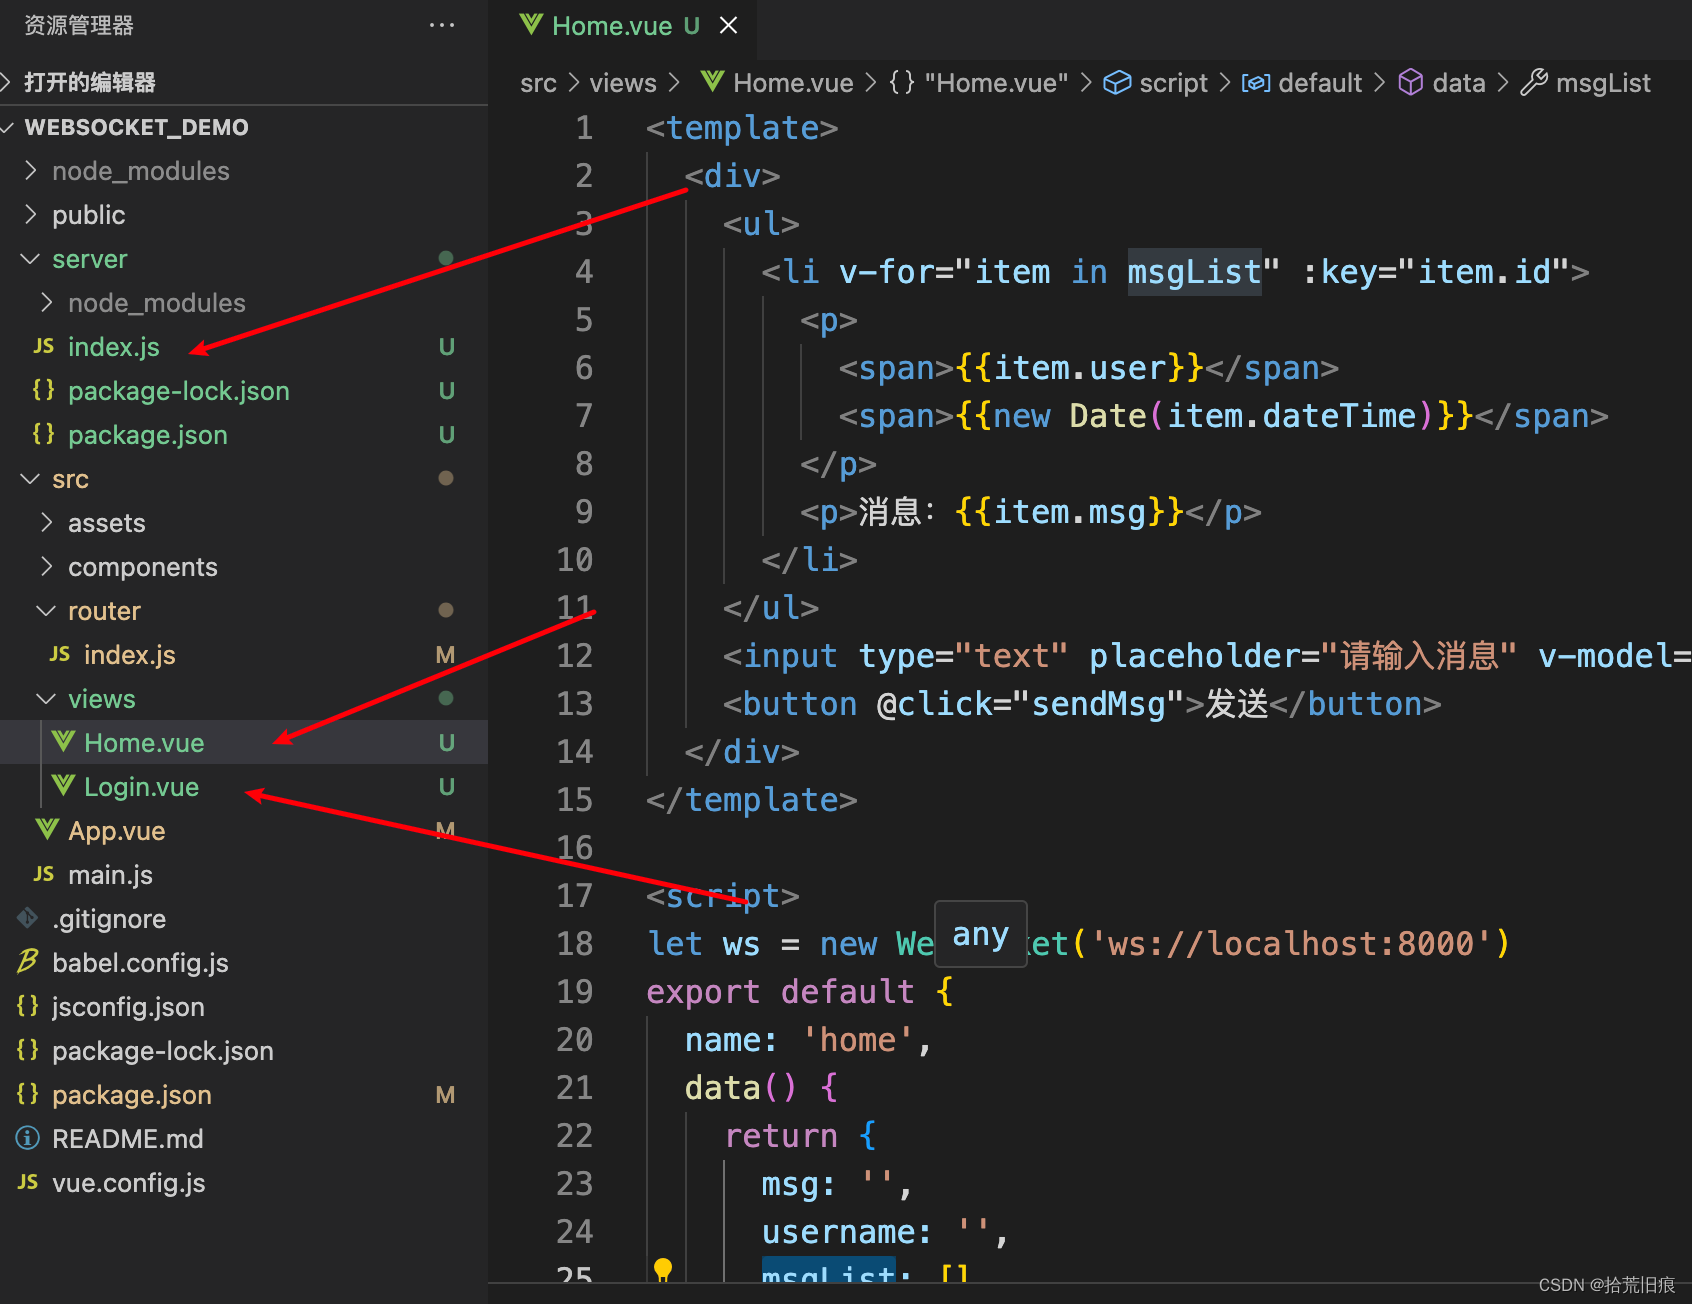The image size is (1692, 1304).
Task: Click the lightbulb quick-fix icon
Action: [x=662, y=1270]
